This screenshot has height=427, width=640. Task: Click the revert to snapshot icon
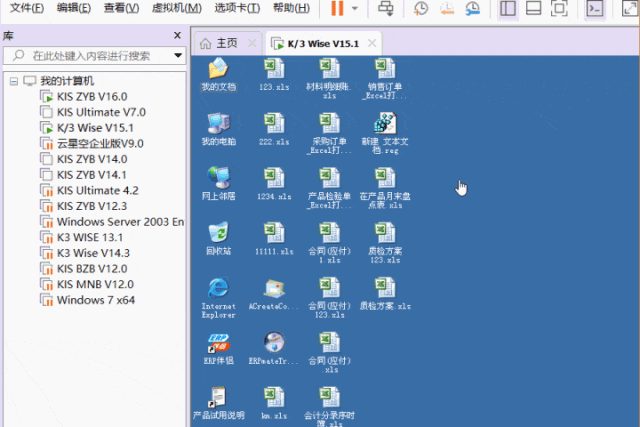(447, 8)
